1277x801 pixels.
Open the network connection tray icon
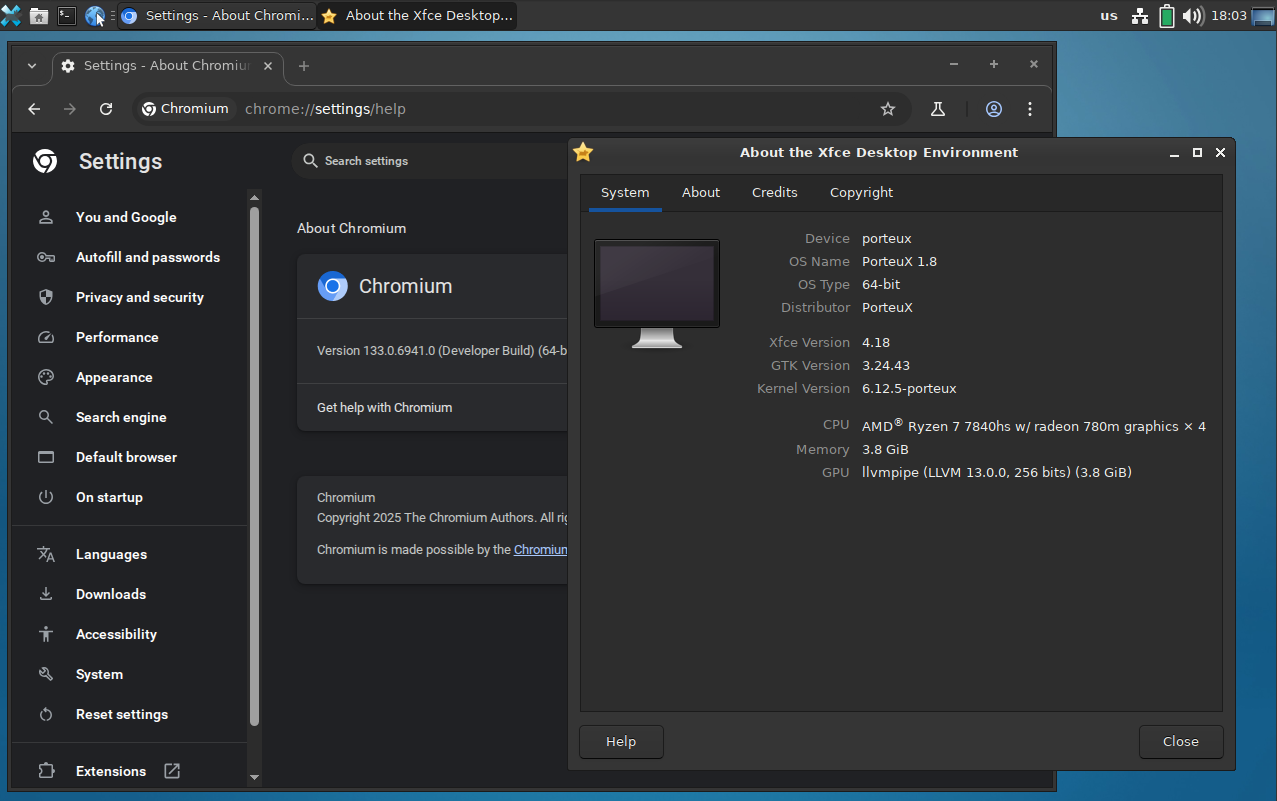[1139, 15]
